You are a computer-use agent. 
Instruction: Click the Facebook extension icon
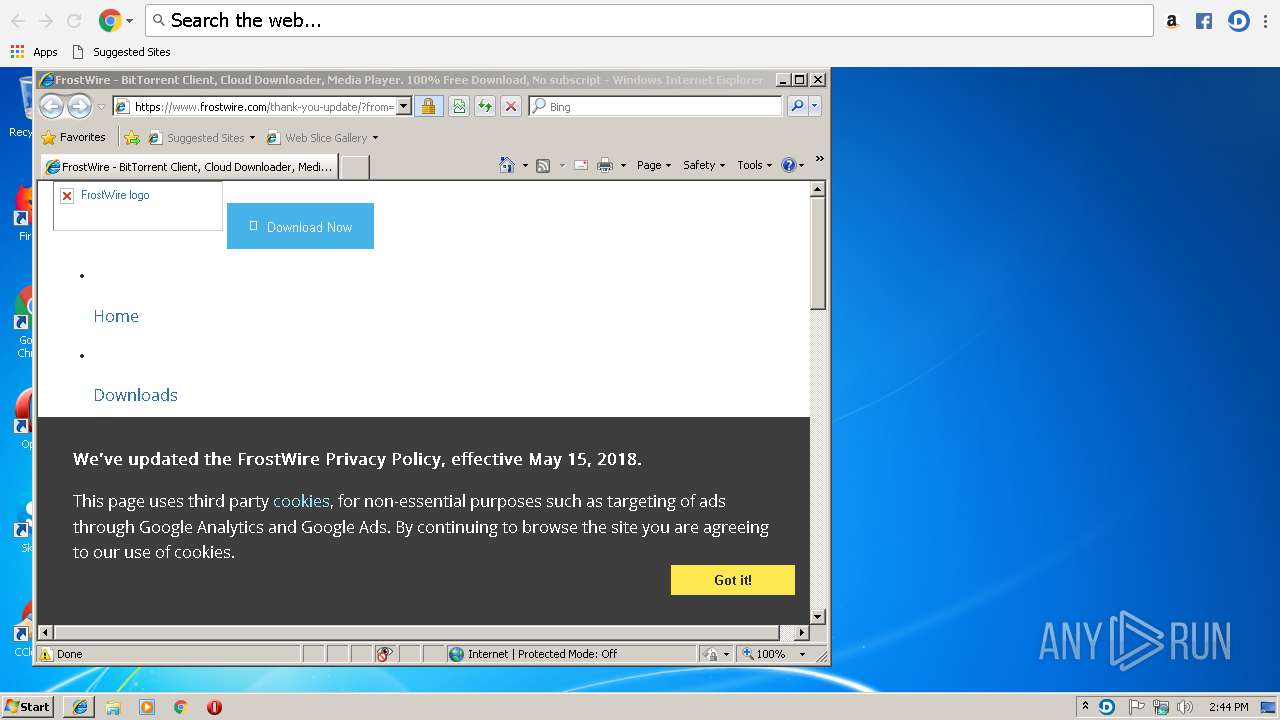(1204, 20)
